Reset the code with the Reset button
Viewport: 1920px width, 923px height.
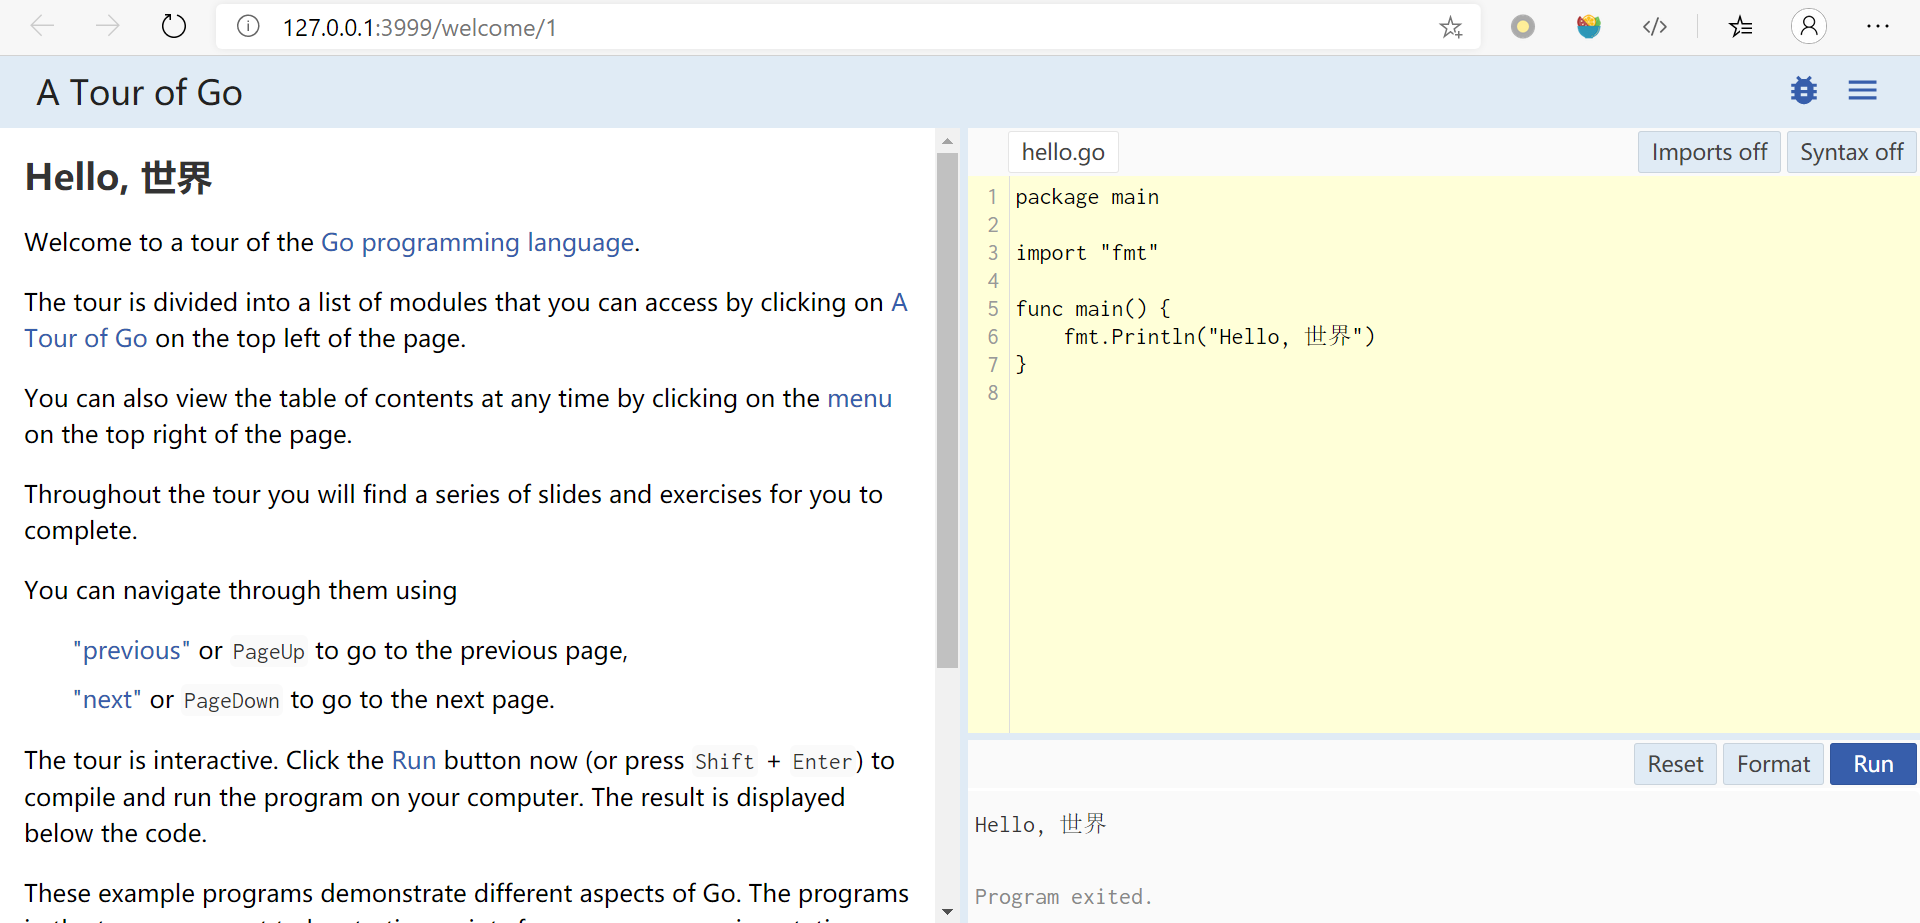click(1675, 764)
